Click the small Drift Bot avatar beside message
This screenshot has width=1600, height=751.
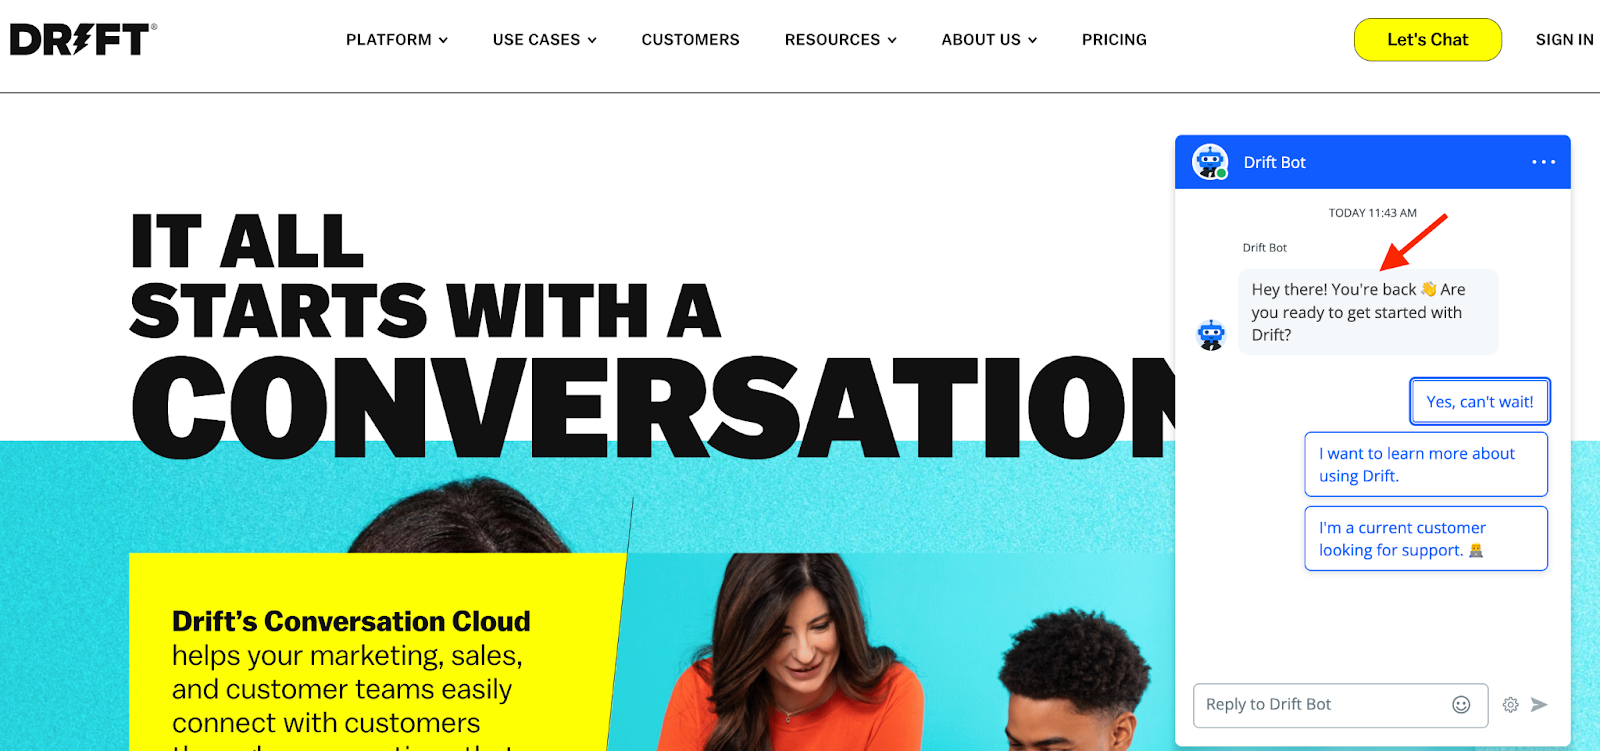pos(1211,335)
